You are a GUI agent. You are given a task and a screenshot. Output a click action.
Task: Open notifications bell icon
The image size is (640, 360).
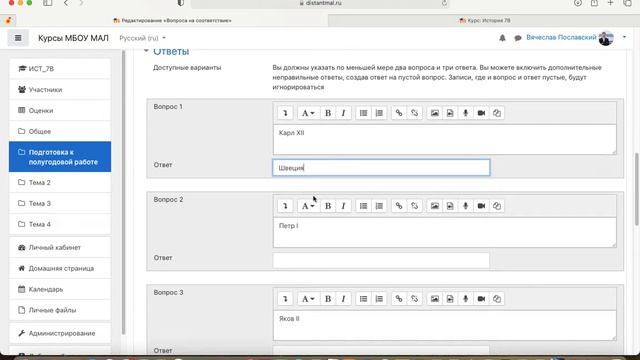pos(502,38)
